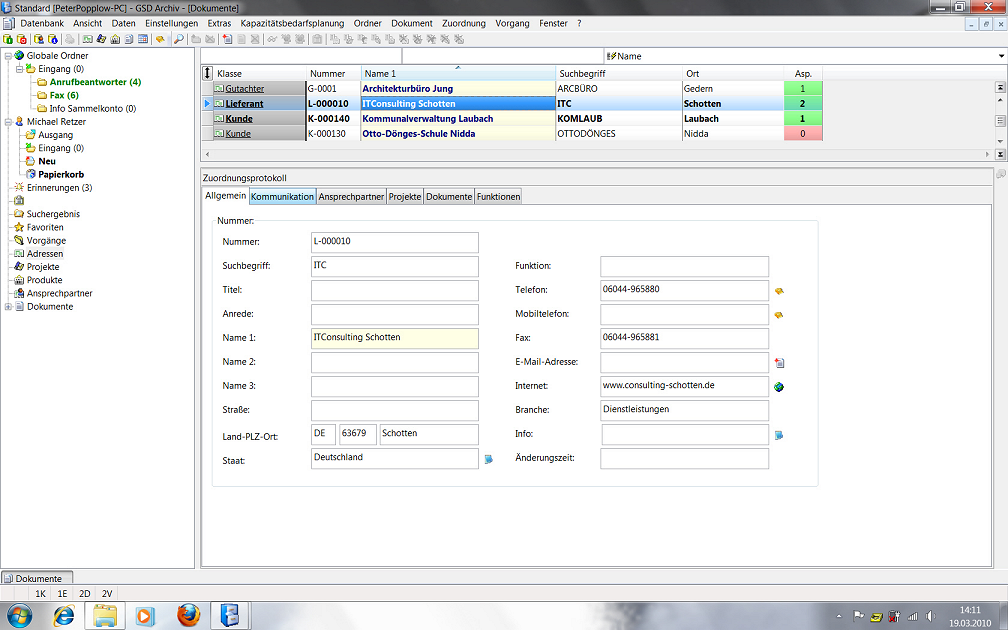Click the horizontal scrollbar below address grid

[x=597, y=154]
